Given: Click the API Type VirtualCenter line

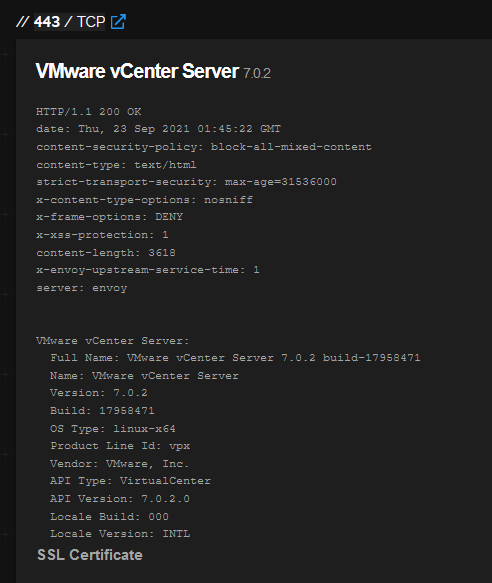Looking at the screenshot, I should (130, 481).
